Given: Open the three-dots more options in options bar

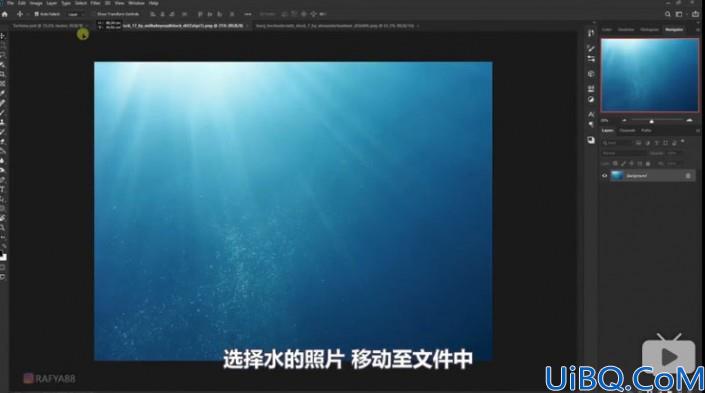Looking at the screenshot, I should (x=248, y=14).
